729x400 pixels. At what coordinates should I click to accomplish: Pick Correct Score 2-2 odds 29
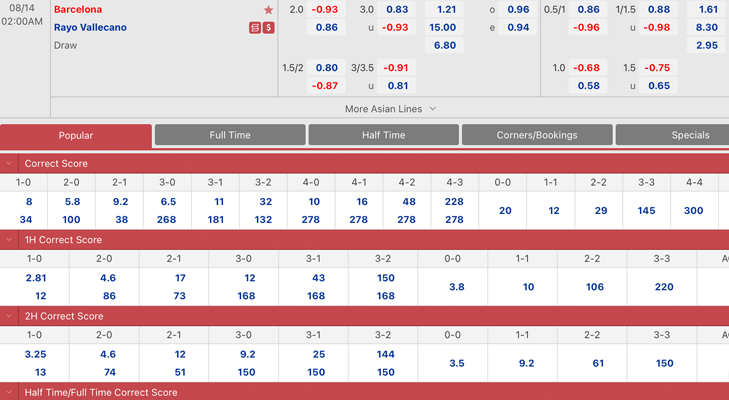(600, 210)
